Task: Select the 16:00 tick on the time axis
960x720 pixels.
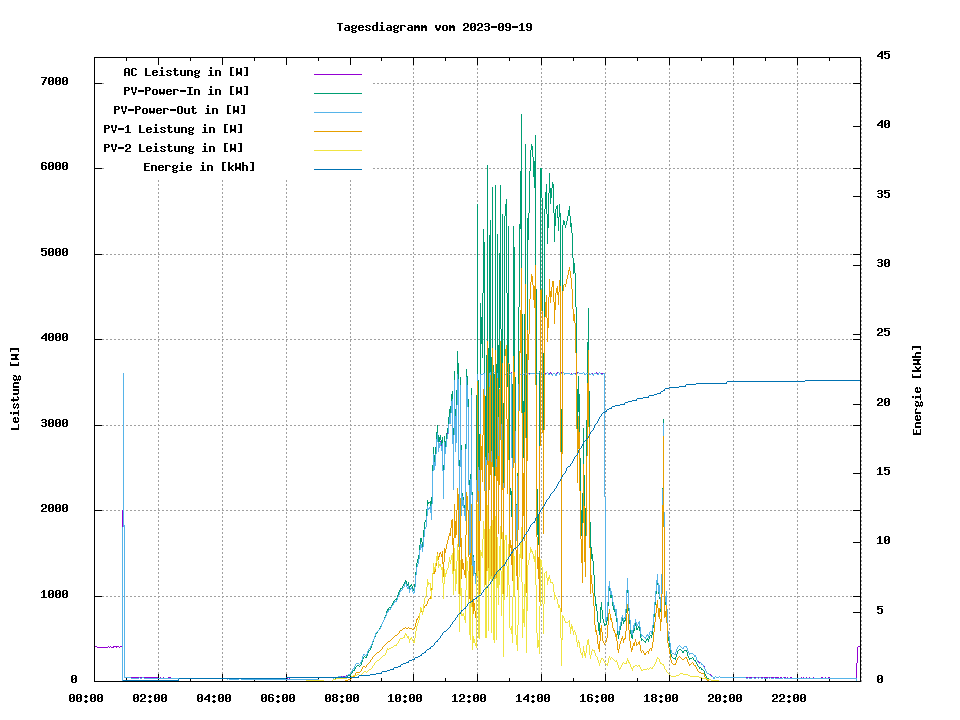Action: pyautogui.click(x=596, y=698)
